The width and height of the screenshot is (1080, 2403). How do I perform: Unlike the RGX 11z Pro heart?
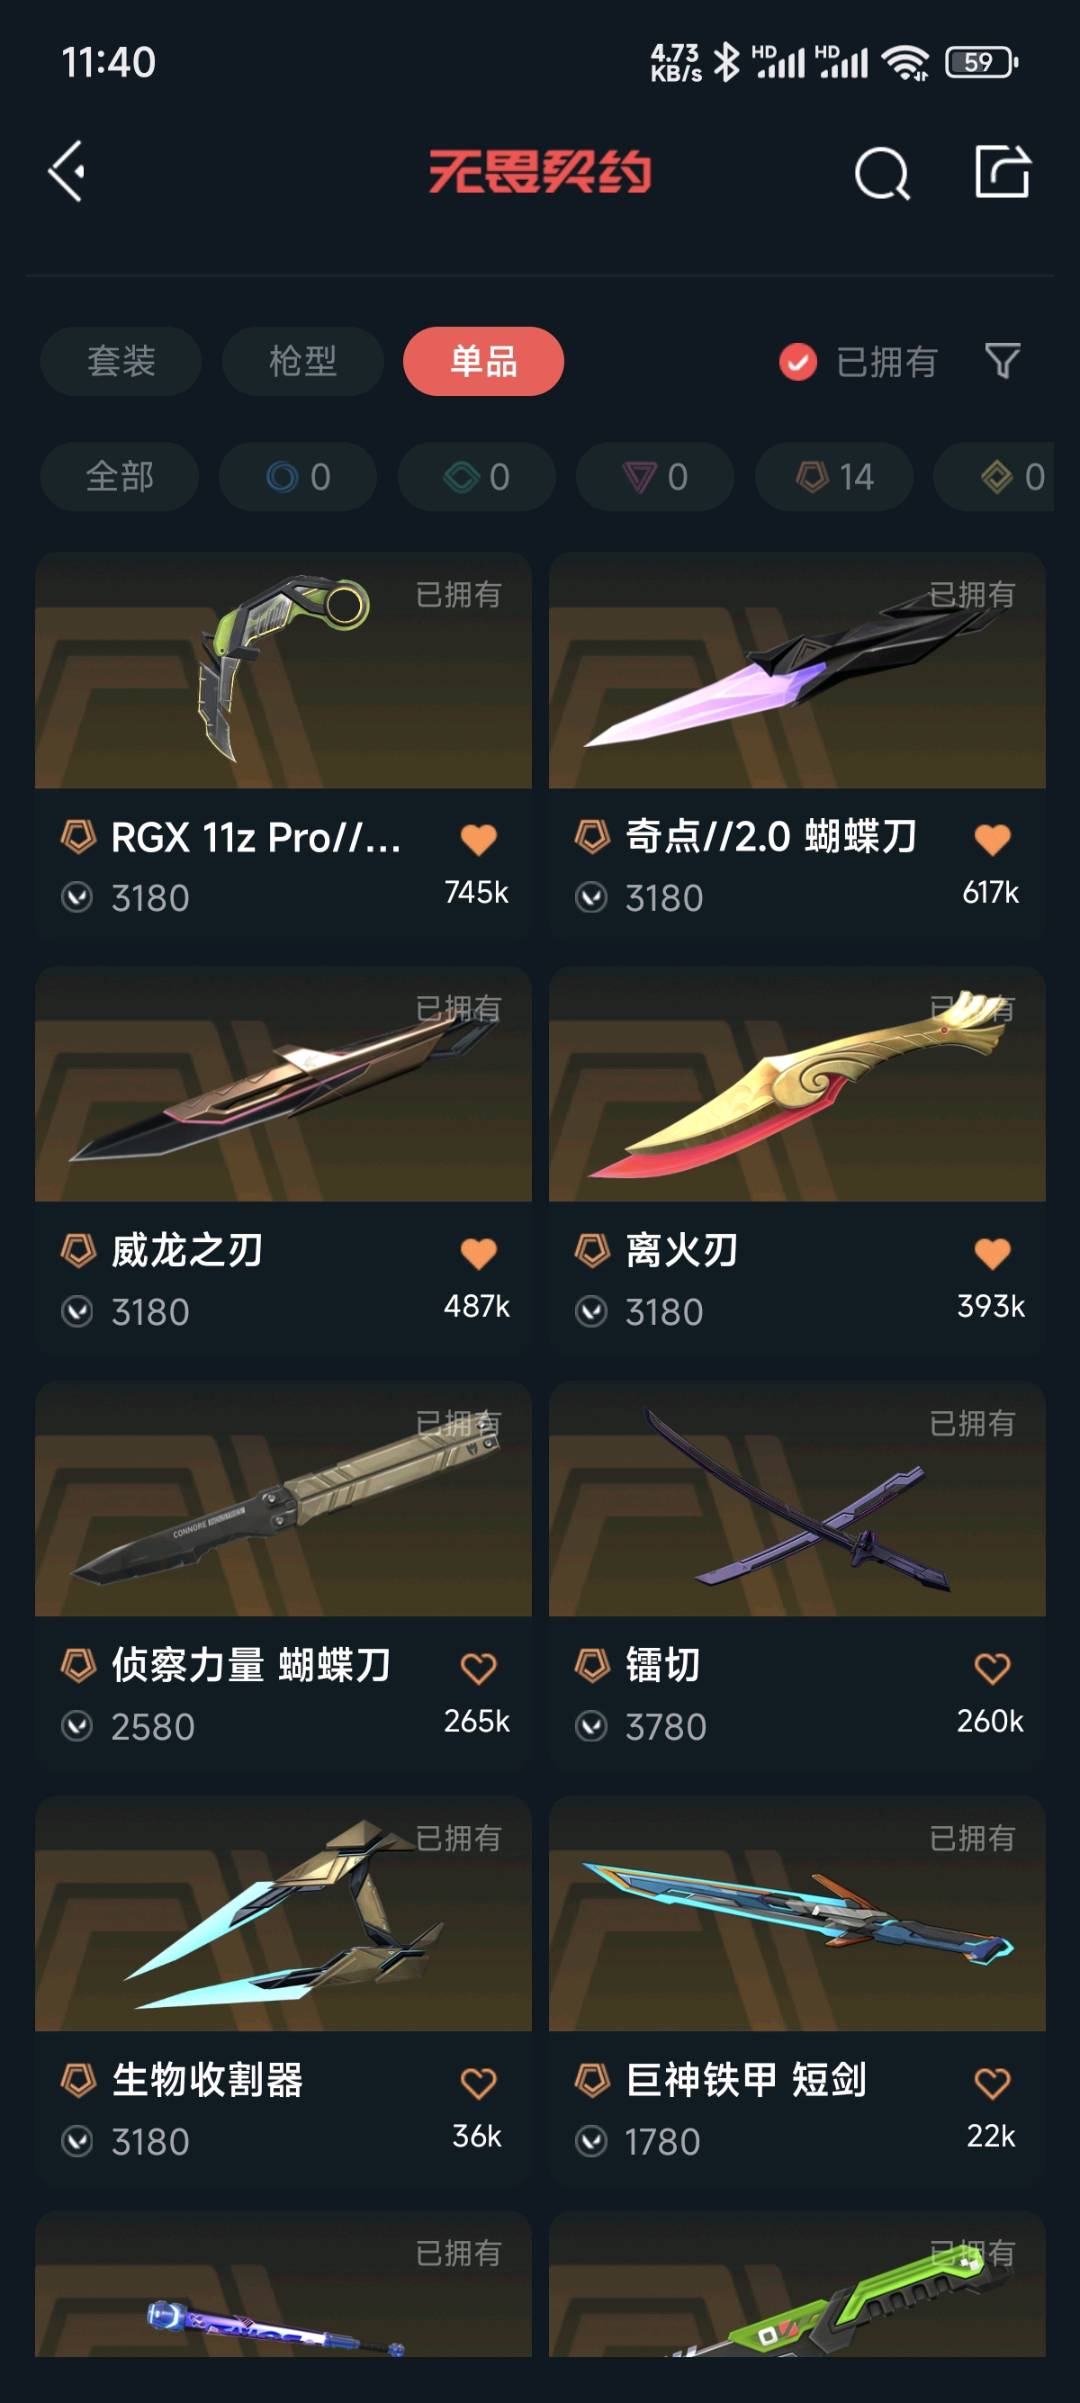(x=479, y=839)
